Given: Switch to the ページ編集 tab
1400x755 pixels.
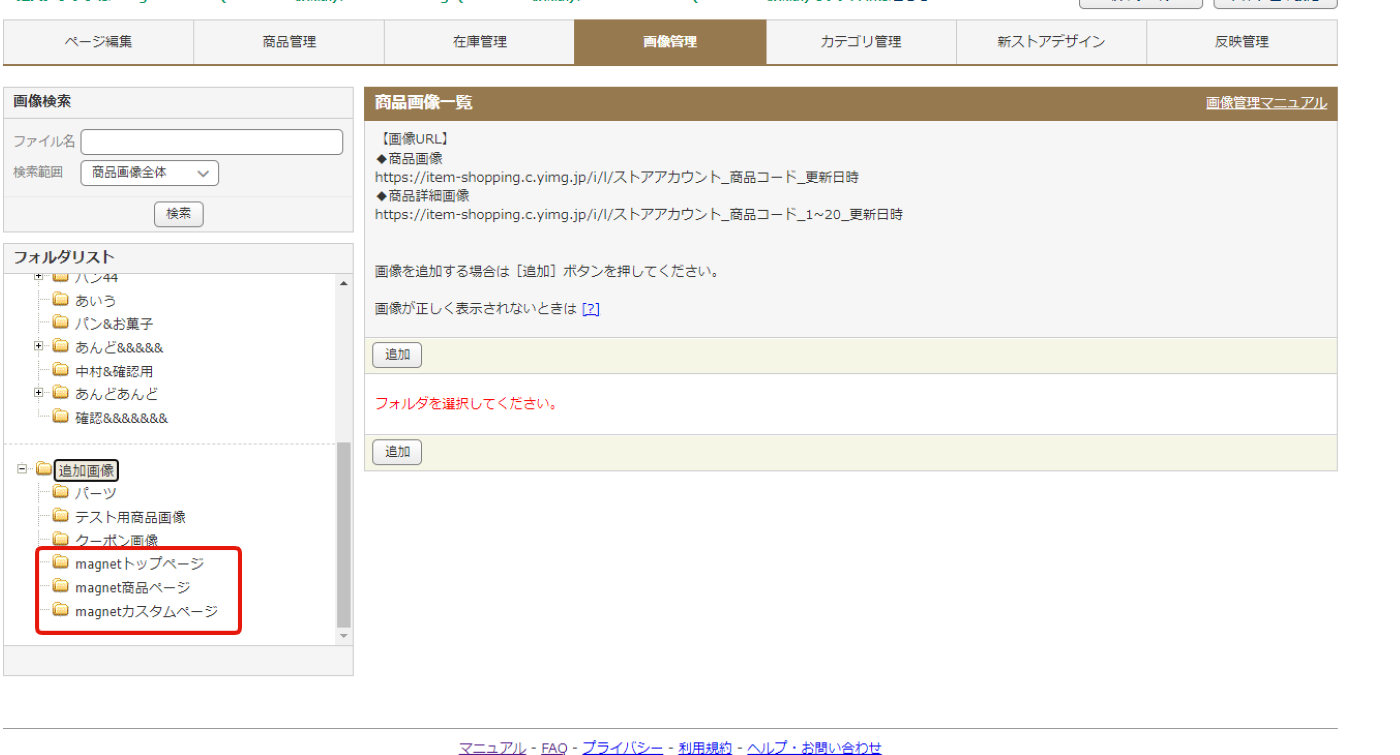Looking at the screenshot, I should [x=98, y=42].
